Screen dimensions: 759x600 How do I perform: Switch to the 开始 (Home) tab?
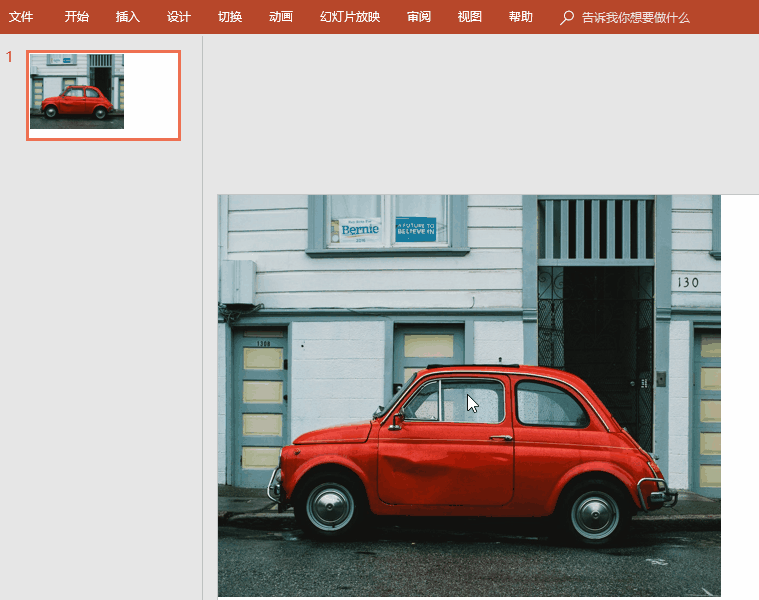click(76, 17)
